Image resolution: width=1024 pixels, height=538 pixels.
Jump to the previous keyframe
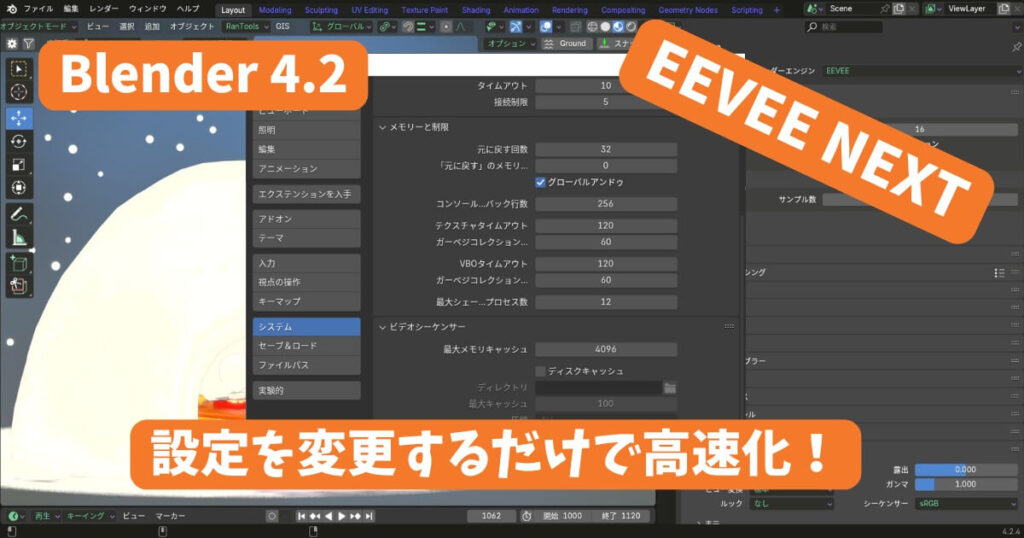(315, 516)
